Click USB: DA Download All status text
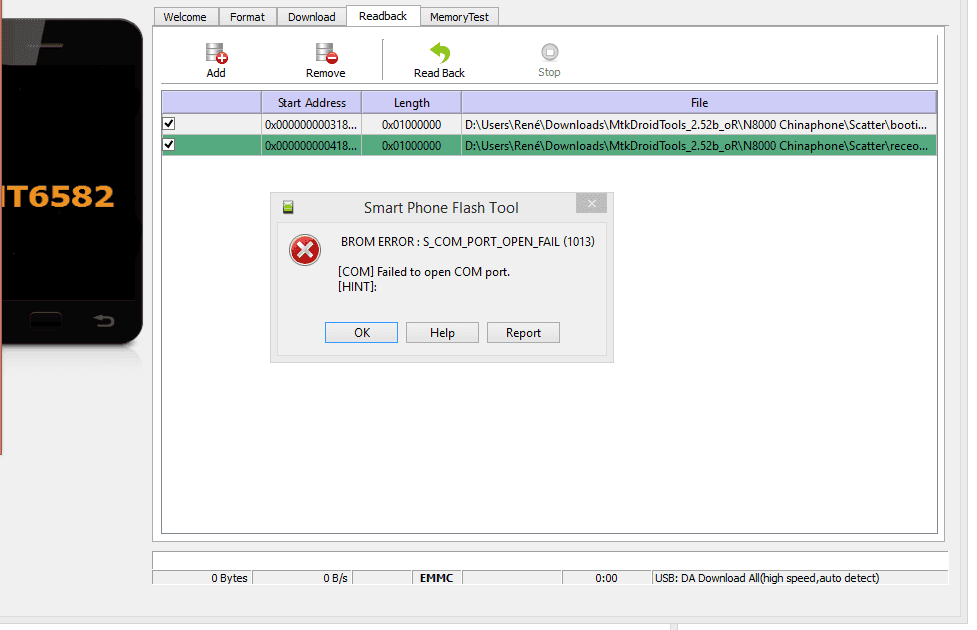This screenshot has height=630, width=977. pos(767,578)
